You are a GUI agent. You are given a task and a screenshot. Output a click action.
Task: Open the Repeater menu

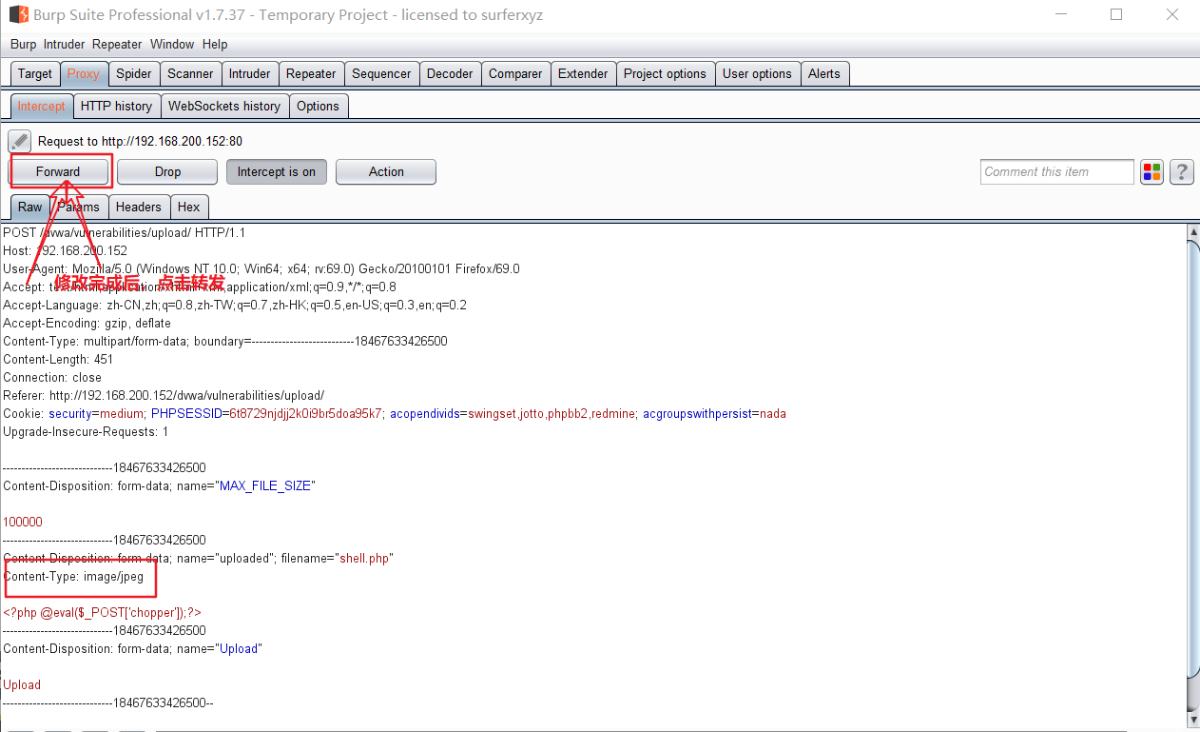coord(117,44)
